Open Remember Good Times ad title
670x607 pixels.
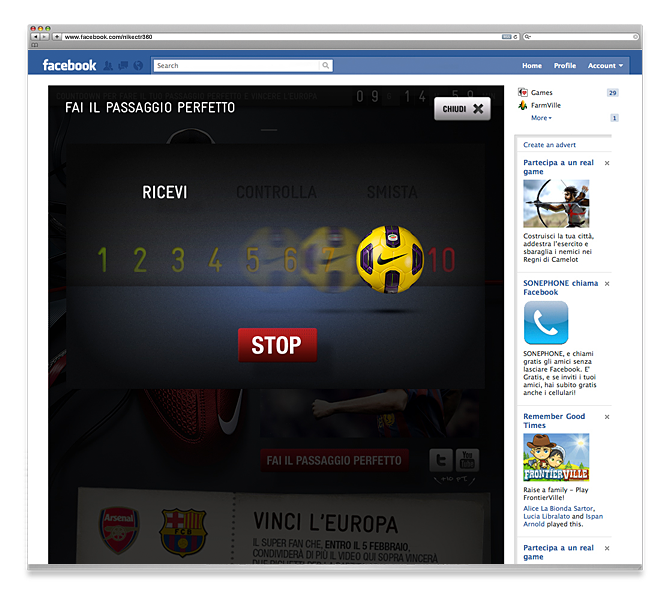(x=554, y=421)
